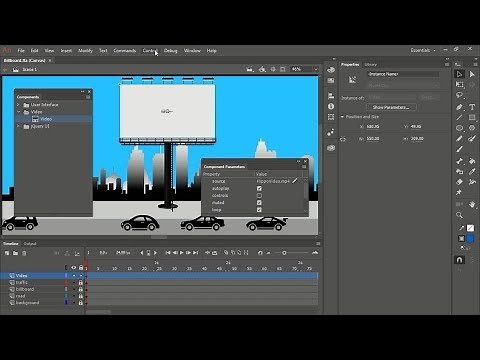Select the Free Transform tool
480x360 pixels.
459,85
